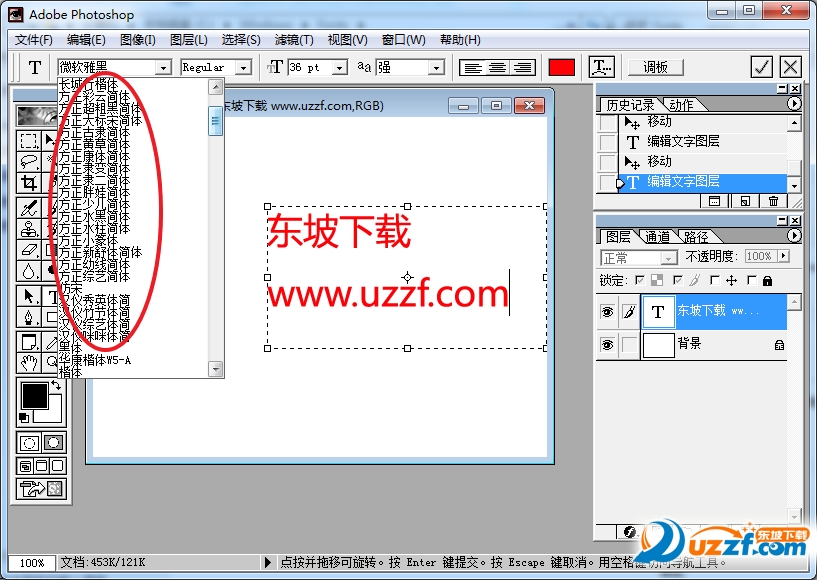Viewport: 817px width, 580px height.
Task: Right align text in options bar
Action: pyautogui.click(x=523, y=67)
